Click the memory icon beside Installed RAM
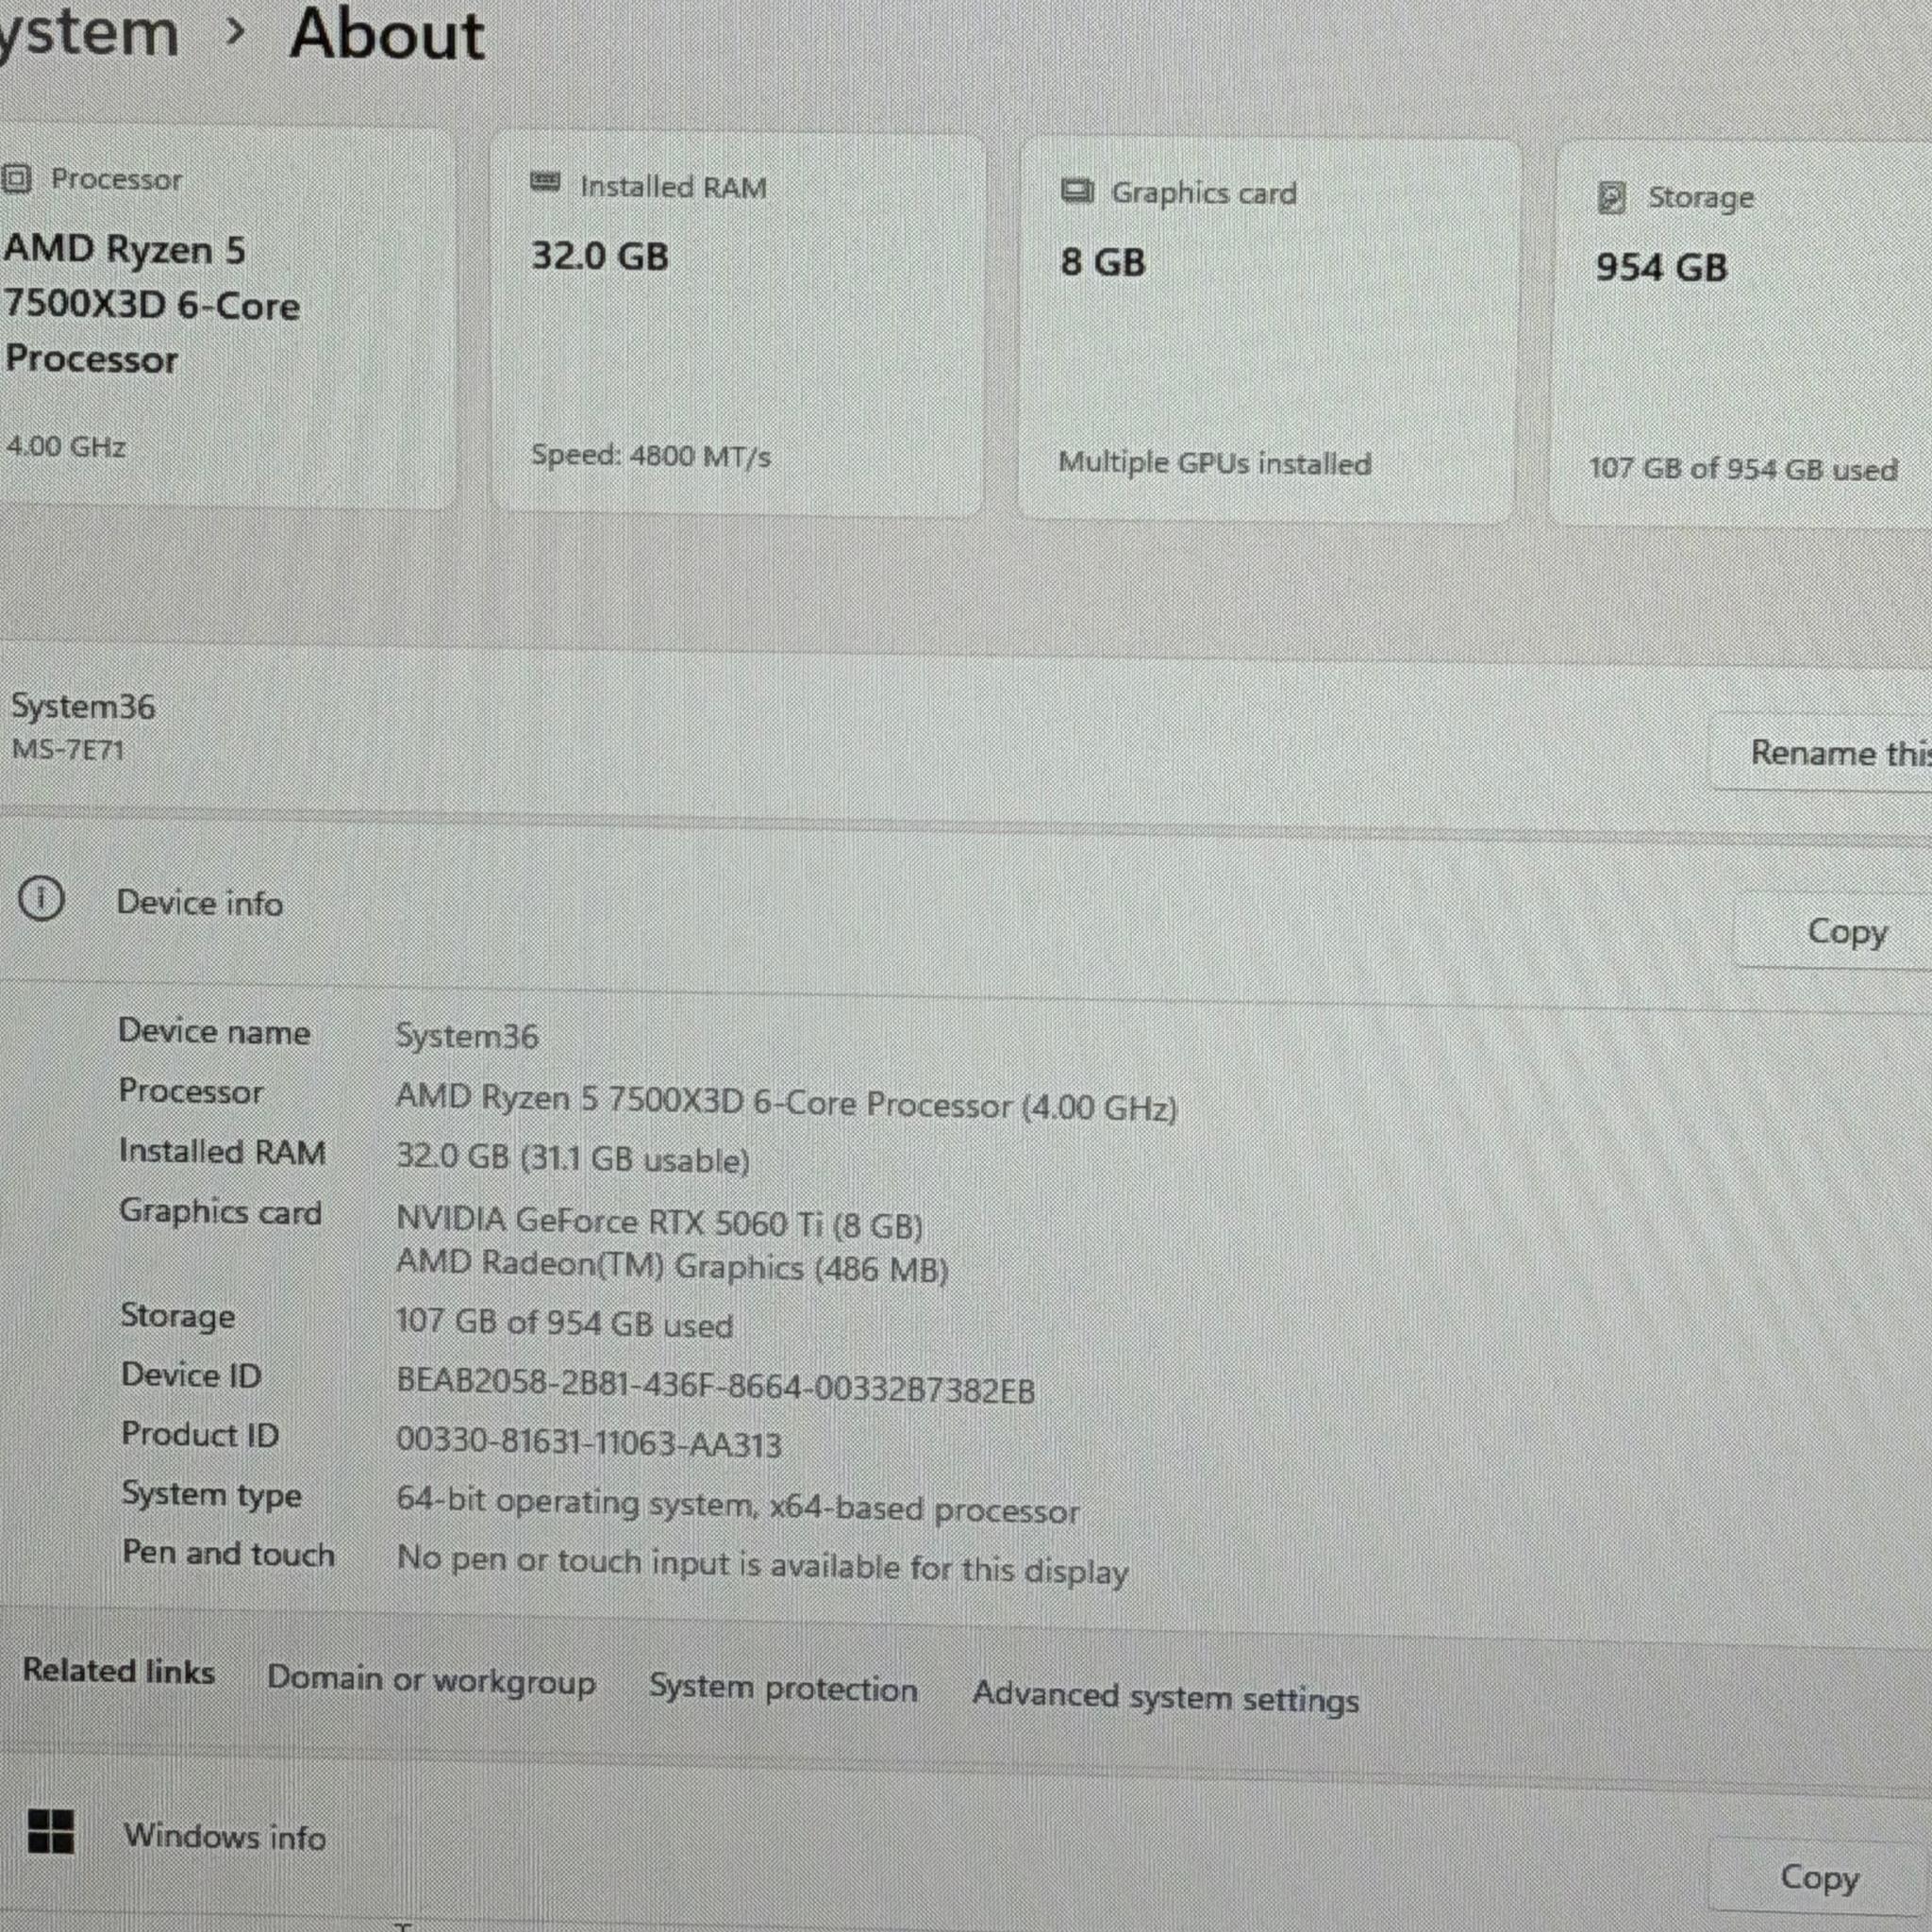 pyautogui.click(x=545, y=182)
